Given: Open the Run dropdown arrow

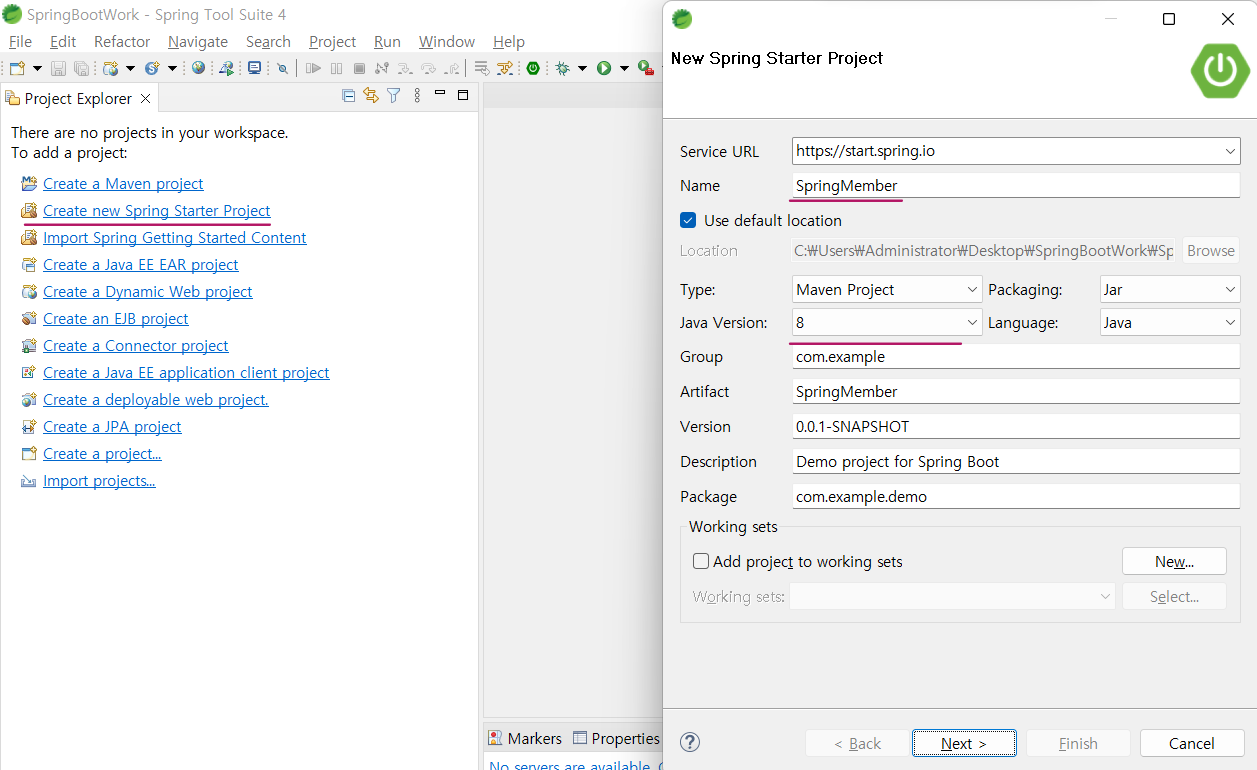Looking at the screenshot, I should (624, 68).
